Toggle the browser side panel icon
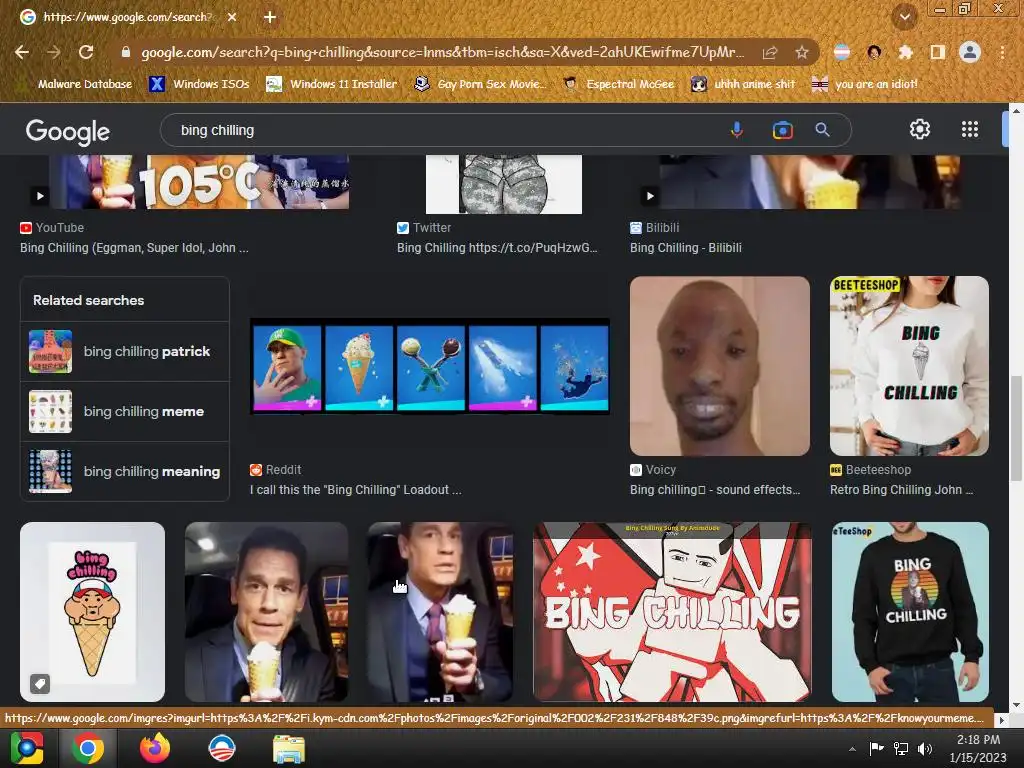The width and height of the screenshot is (1024, 768). pyautogui.click(x=937, y=52)
